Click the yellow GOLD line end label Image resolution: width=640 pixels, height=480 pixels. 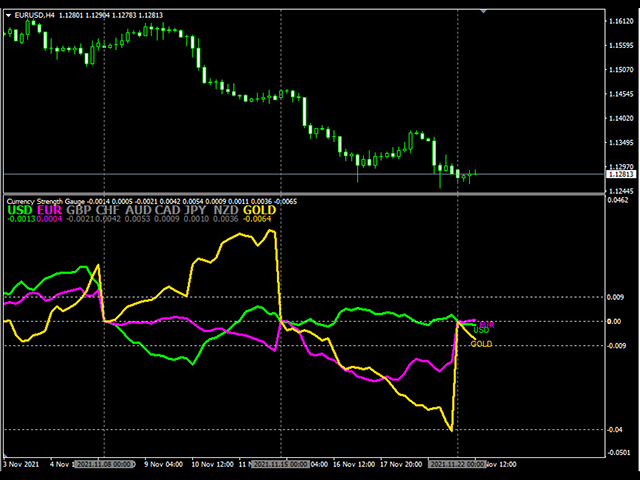click(x=481, y=344)
